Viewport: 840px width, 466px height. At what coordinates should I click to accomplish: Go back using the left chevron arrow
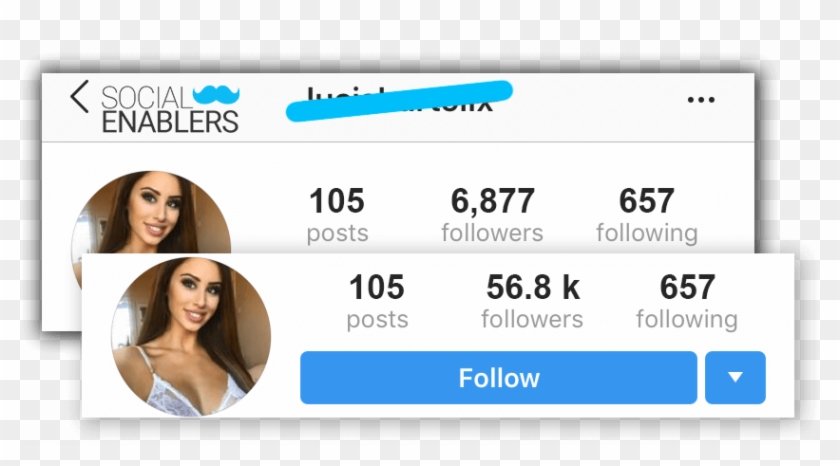point(79,97)
